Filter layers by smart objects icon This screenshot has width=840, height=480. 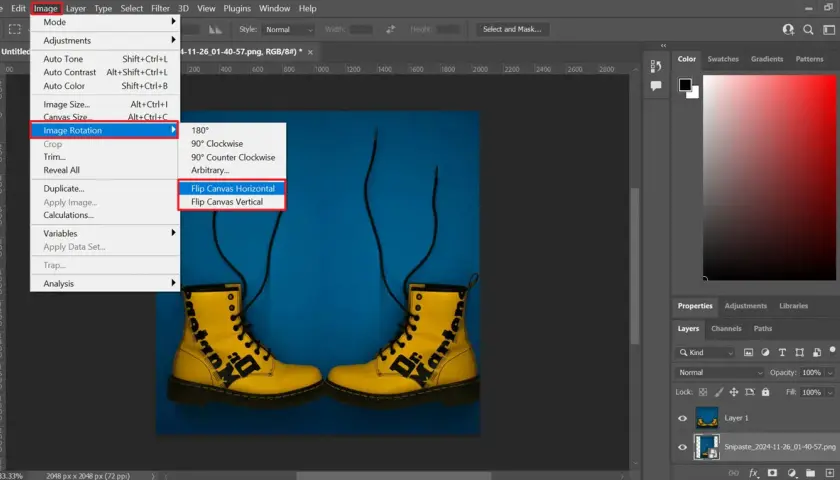tap(816, 352)
